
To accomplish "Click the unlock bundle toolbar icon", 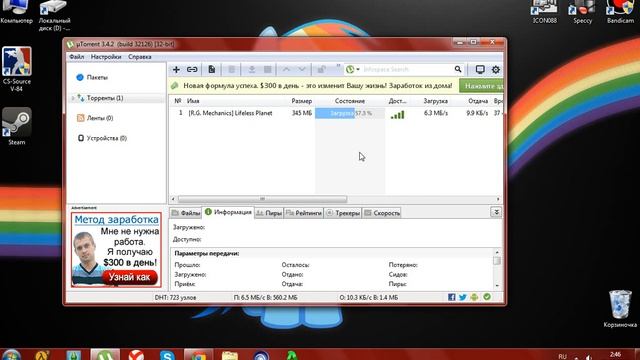I will click(x=322, y=70).
